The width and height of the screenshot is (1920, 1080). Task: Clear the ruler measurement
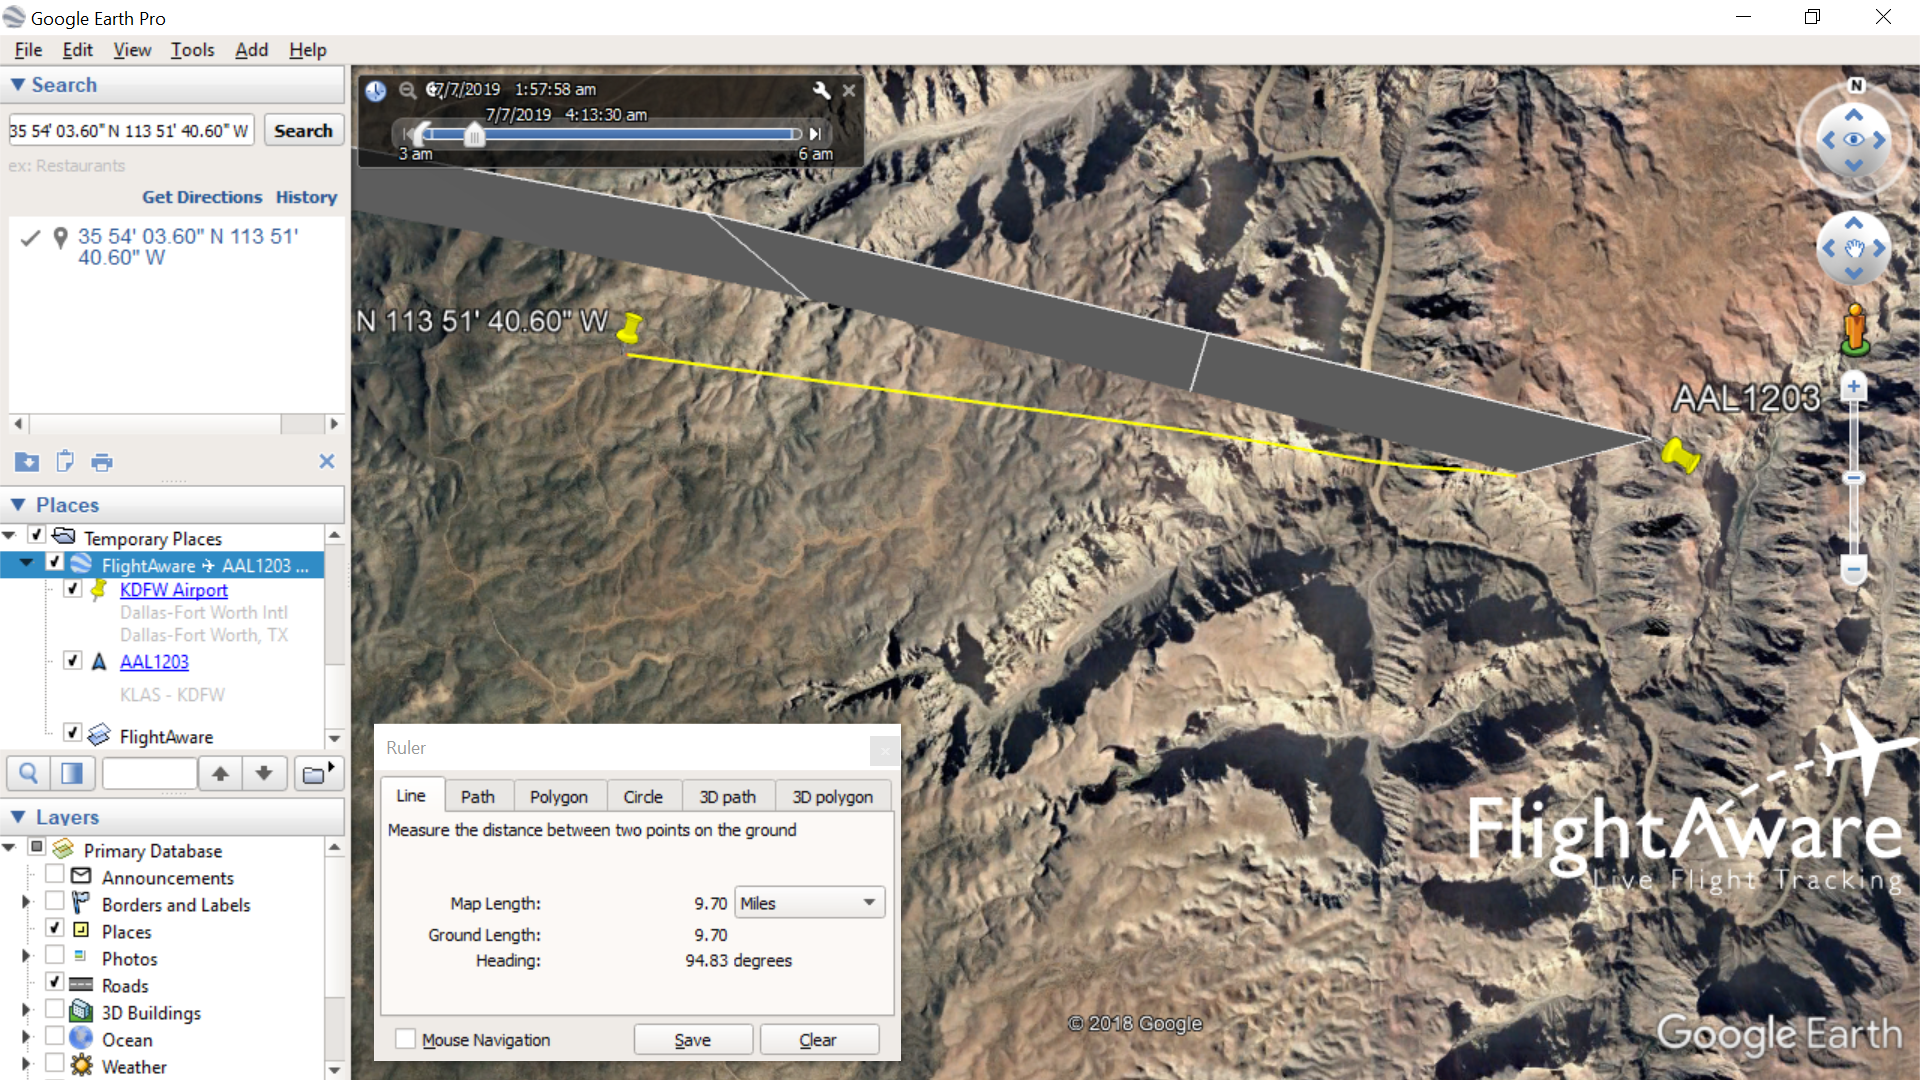(818, 1040)
